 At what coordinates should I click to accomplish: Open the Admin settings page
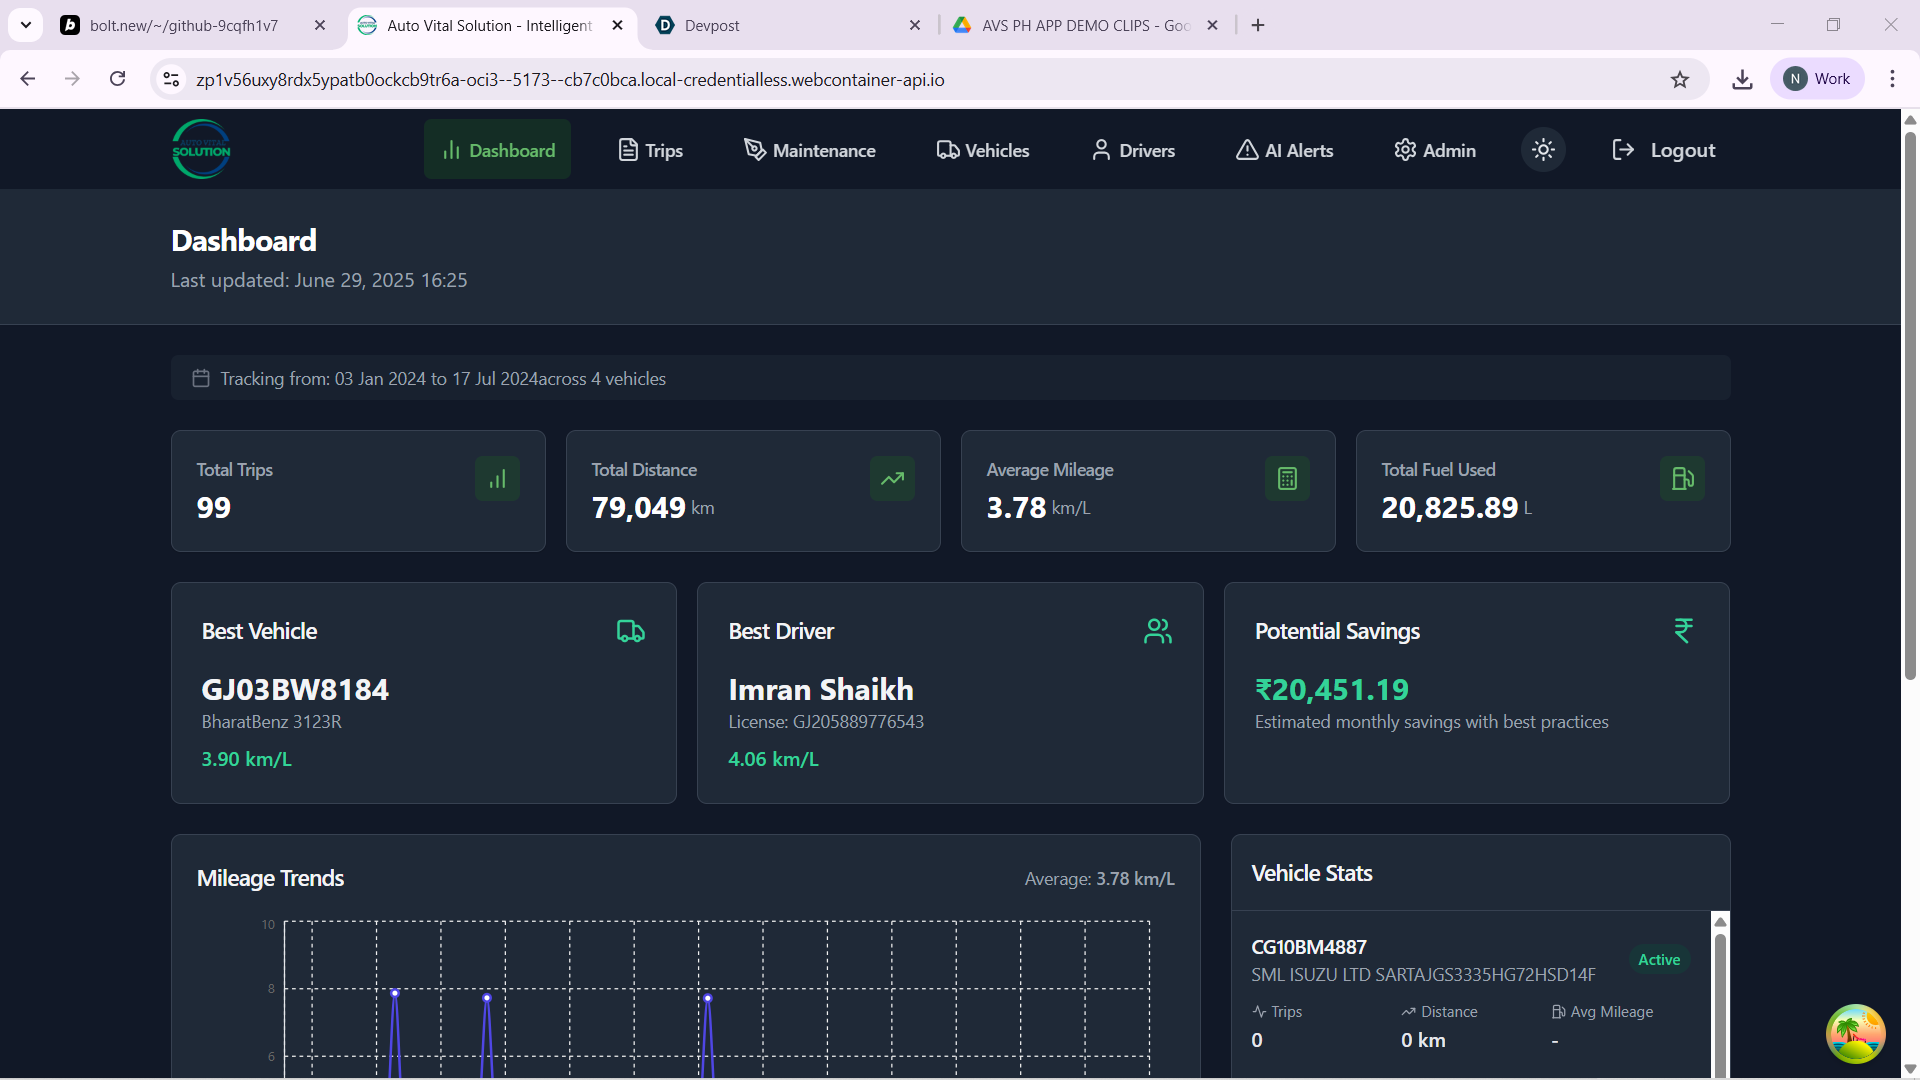click(1435, 150)
